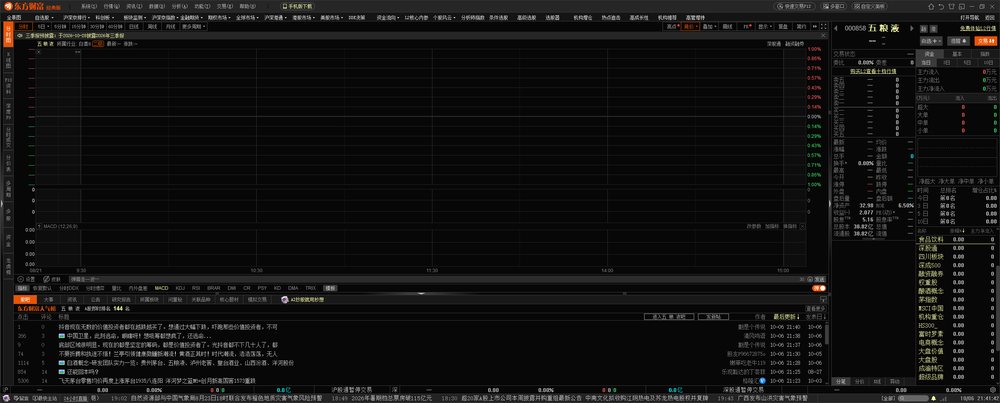Open the AI assistant avatar icon

(x=285, y=298)
